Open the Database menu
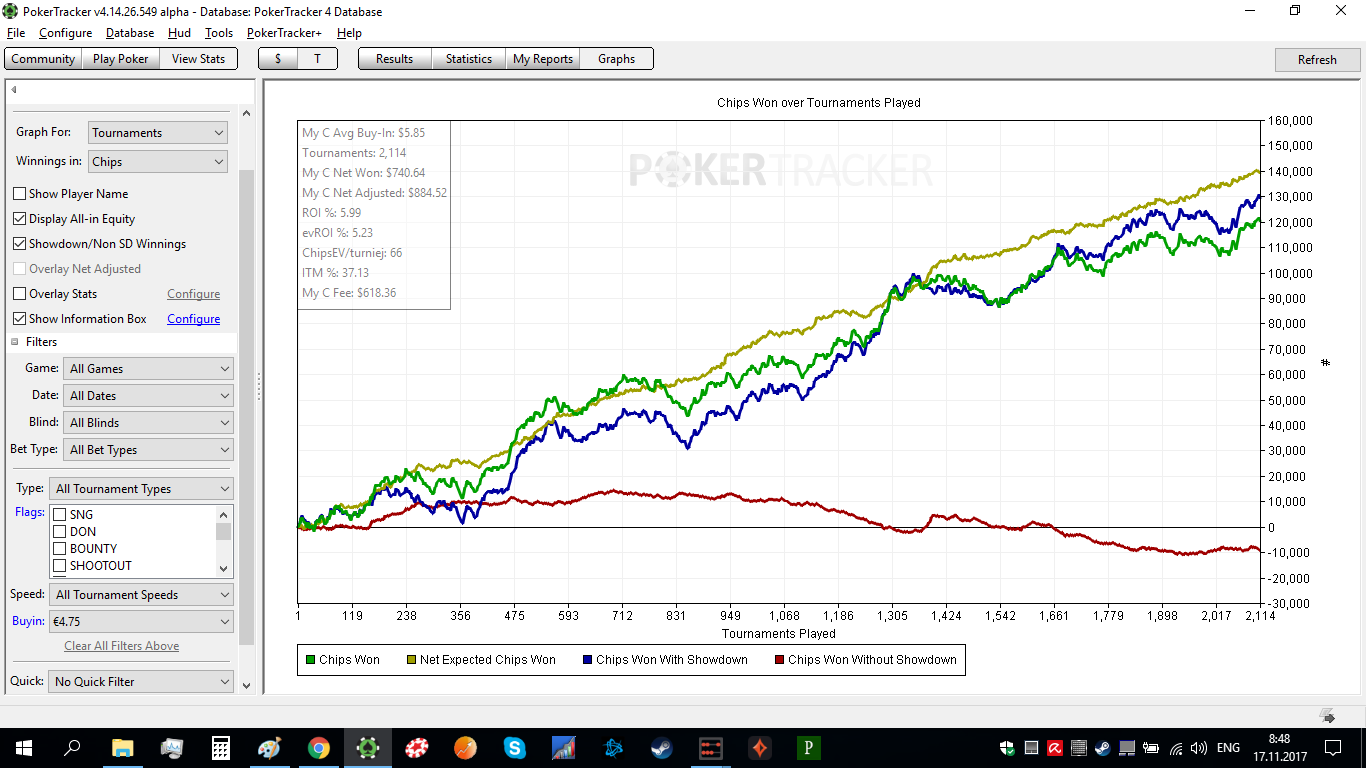This screenshot has height=768, width=1366. point(130,33)
